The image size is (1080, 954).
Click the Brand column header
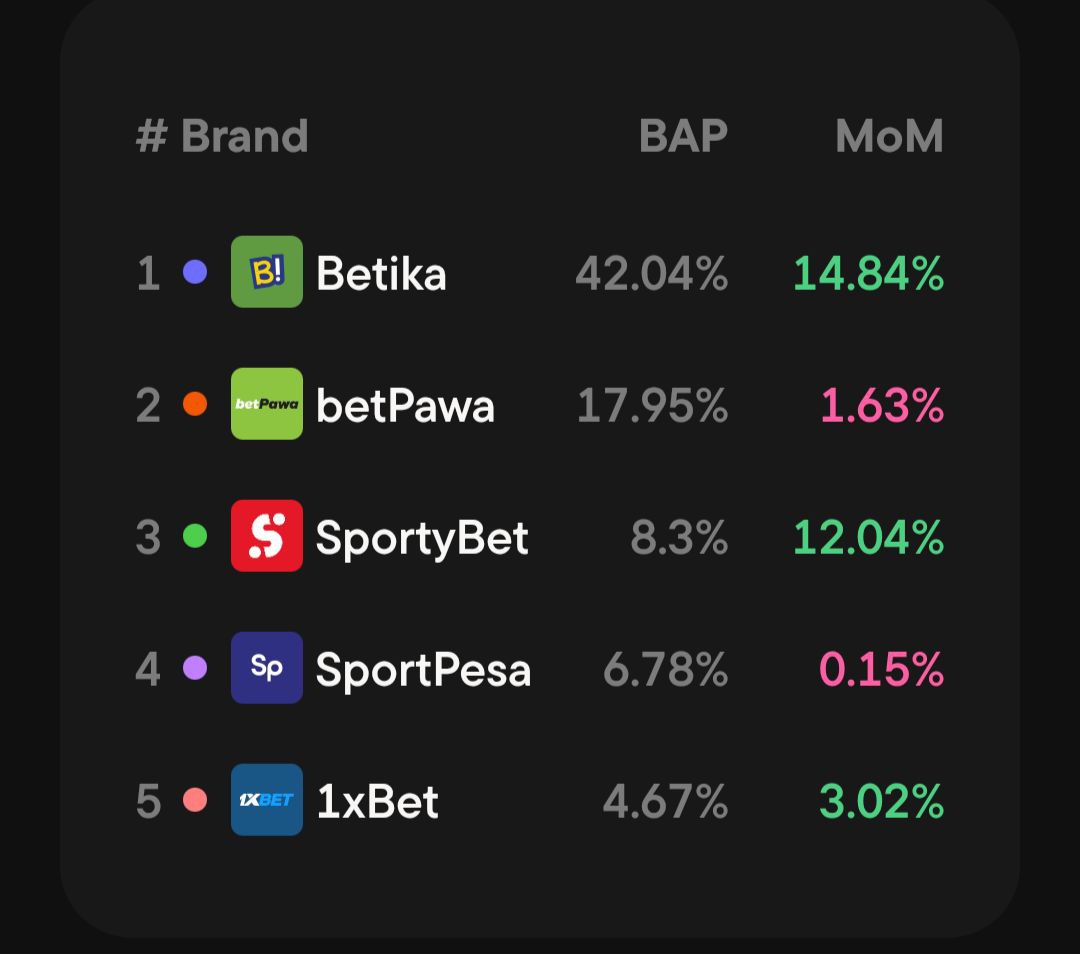(x=244, y=137)
